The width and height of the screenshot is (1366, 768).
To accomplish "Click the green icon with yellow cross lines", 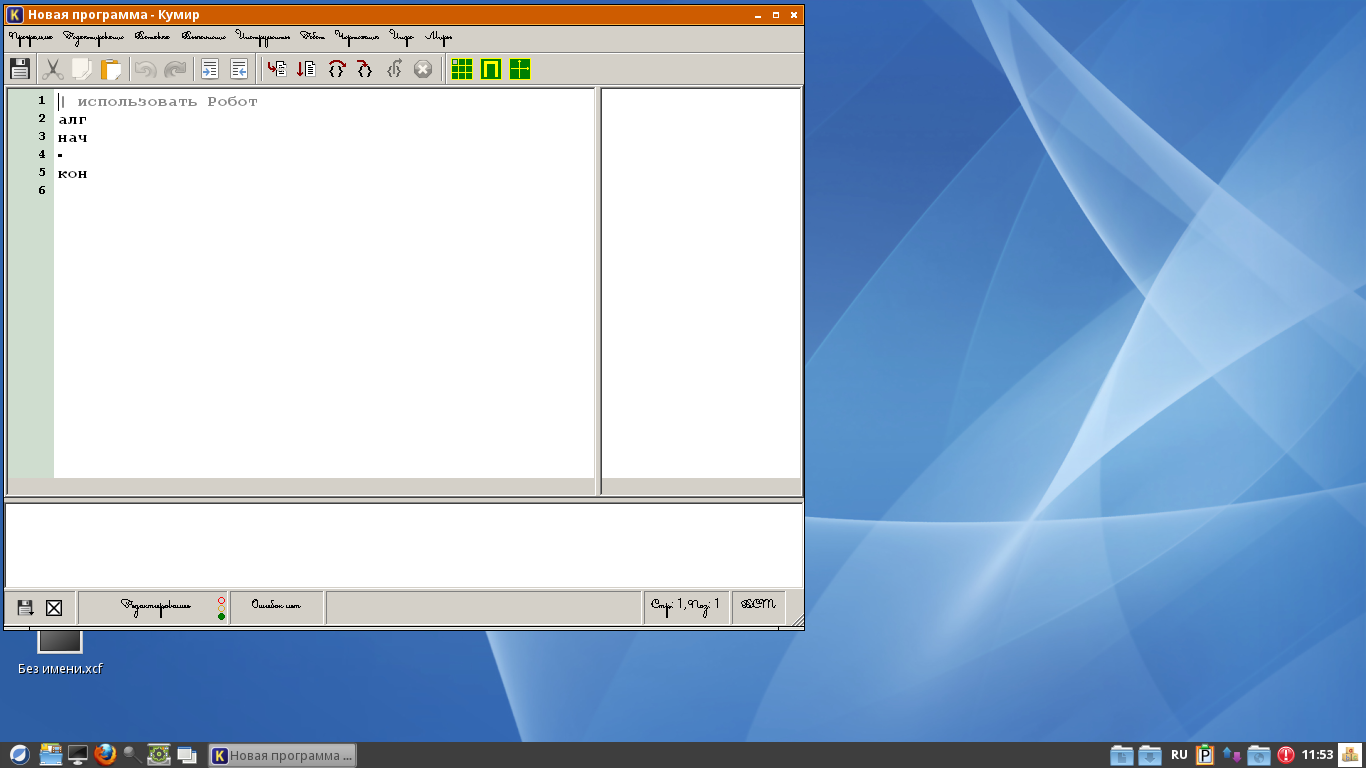I will click(x=520, y=69).
